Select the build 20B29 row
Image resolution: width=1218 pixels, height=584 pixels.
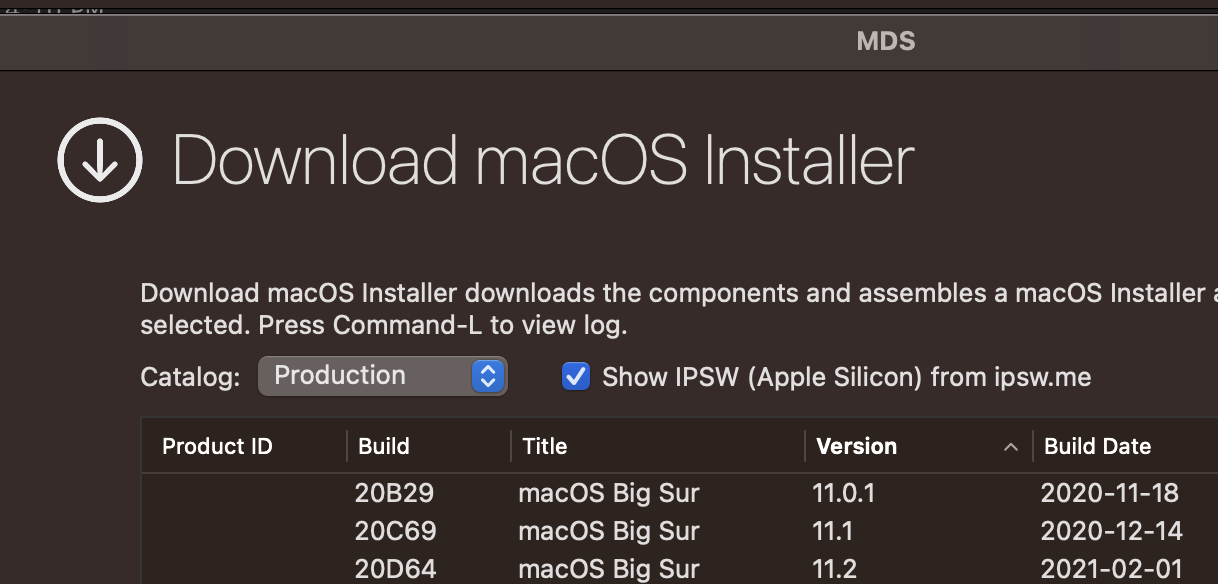point(394,492)
